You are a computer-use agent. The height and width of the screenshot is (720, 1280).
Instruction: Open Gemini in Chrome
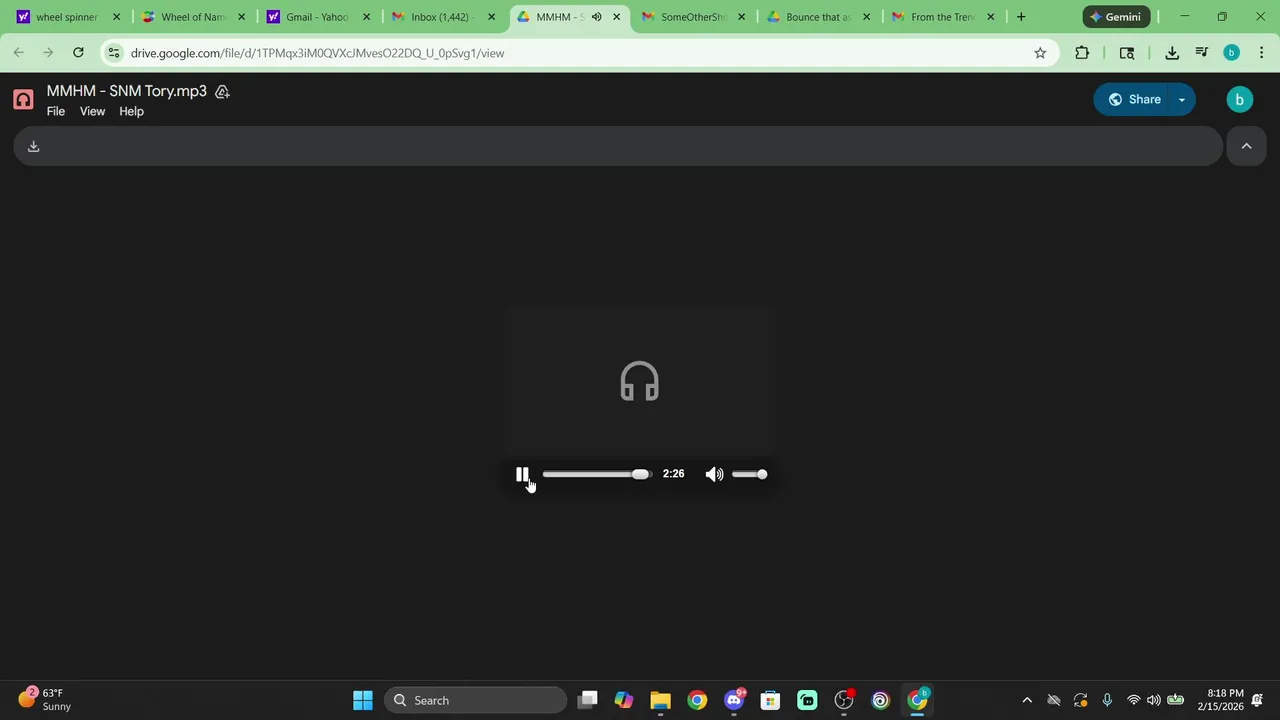[1115, 17]
